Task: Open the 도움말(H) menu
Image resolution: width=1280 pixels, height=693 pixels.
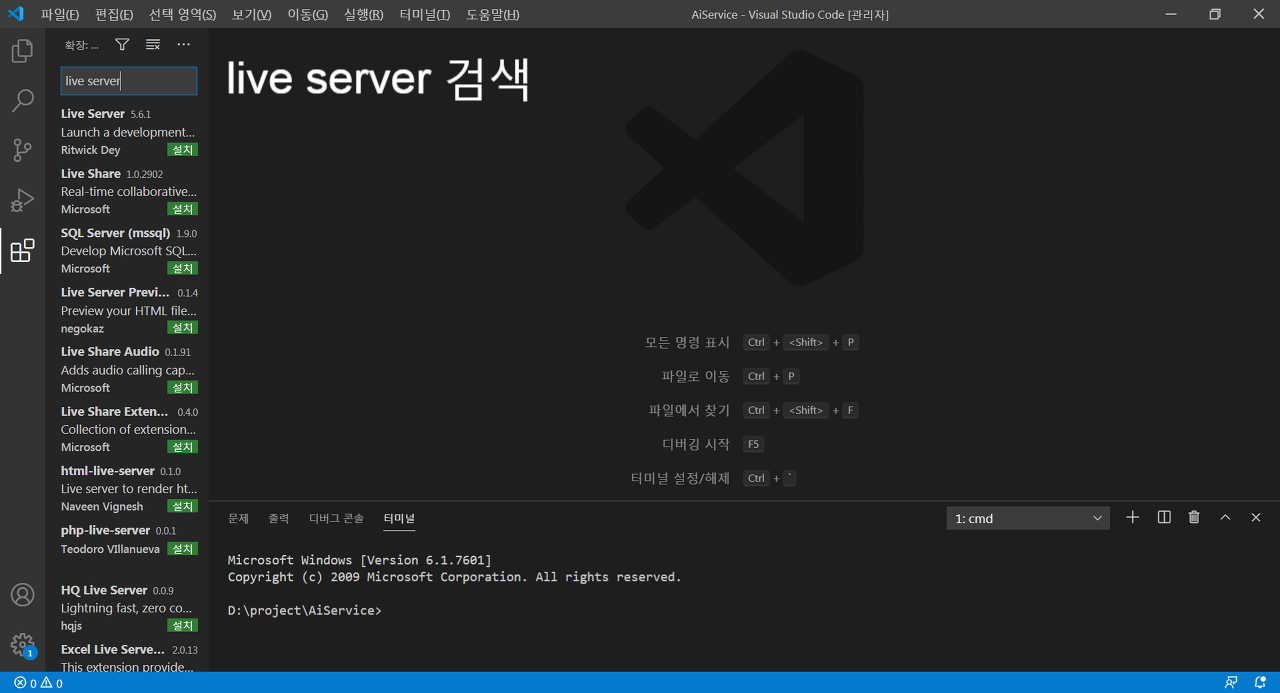Action: (493, 15)
